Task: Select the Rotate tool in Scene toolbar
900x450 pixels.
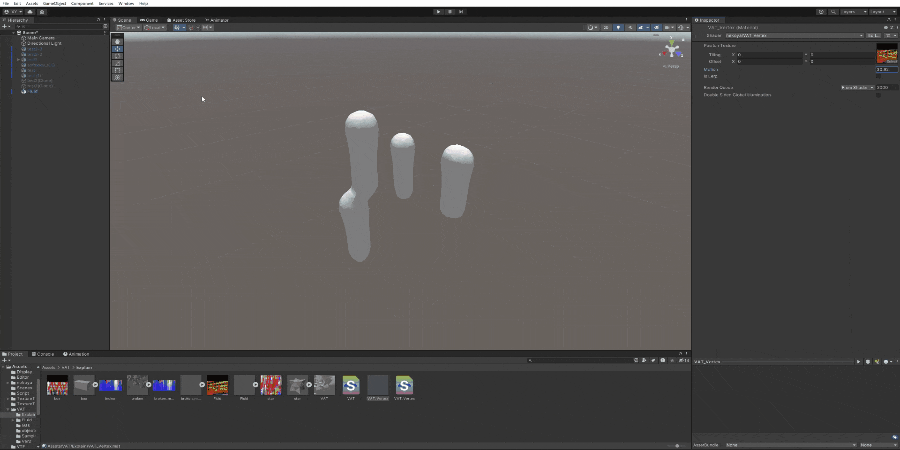Action: 117,56
